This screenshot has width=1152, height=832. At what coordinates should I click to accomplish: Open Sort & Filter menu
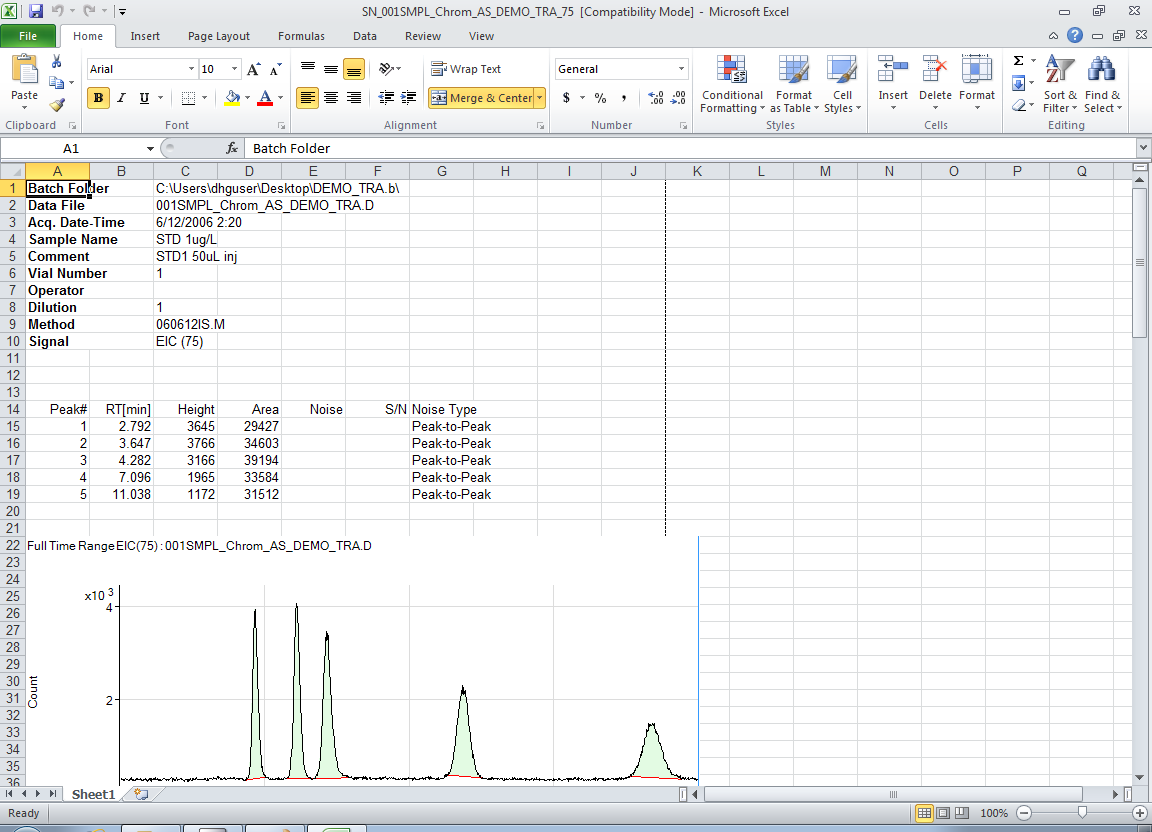point(1059,85)
